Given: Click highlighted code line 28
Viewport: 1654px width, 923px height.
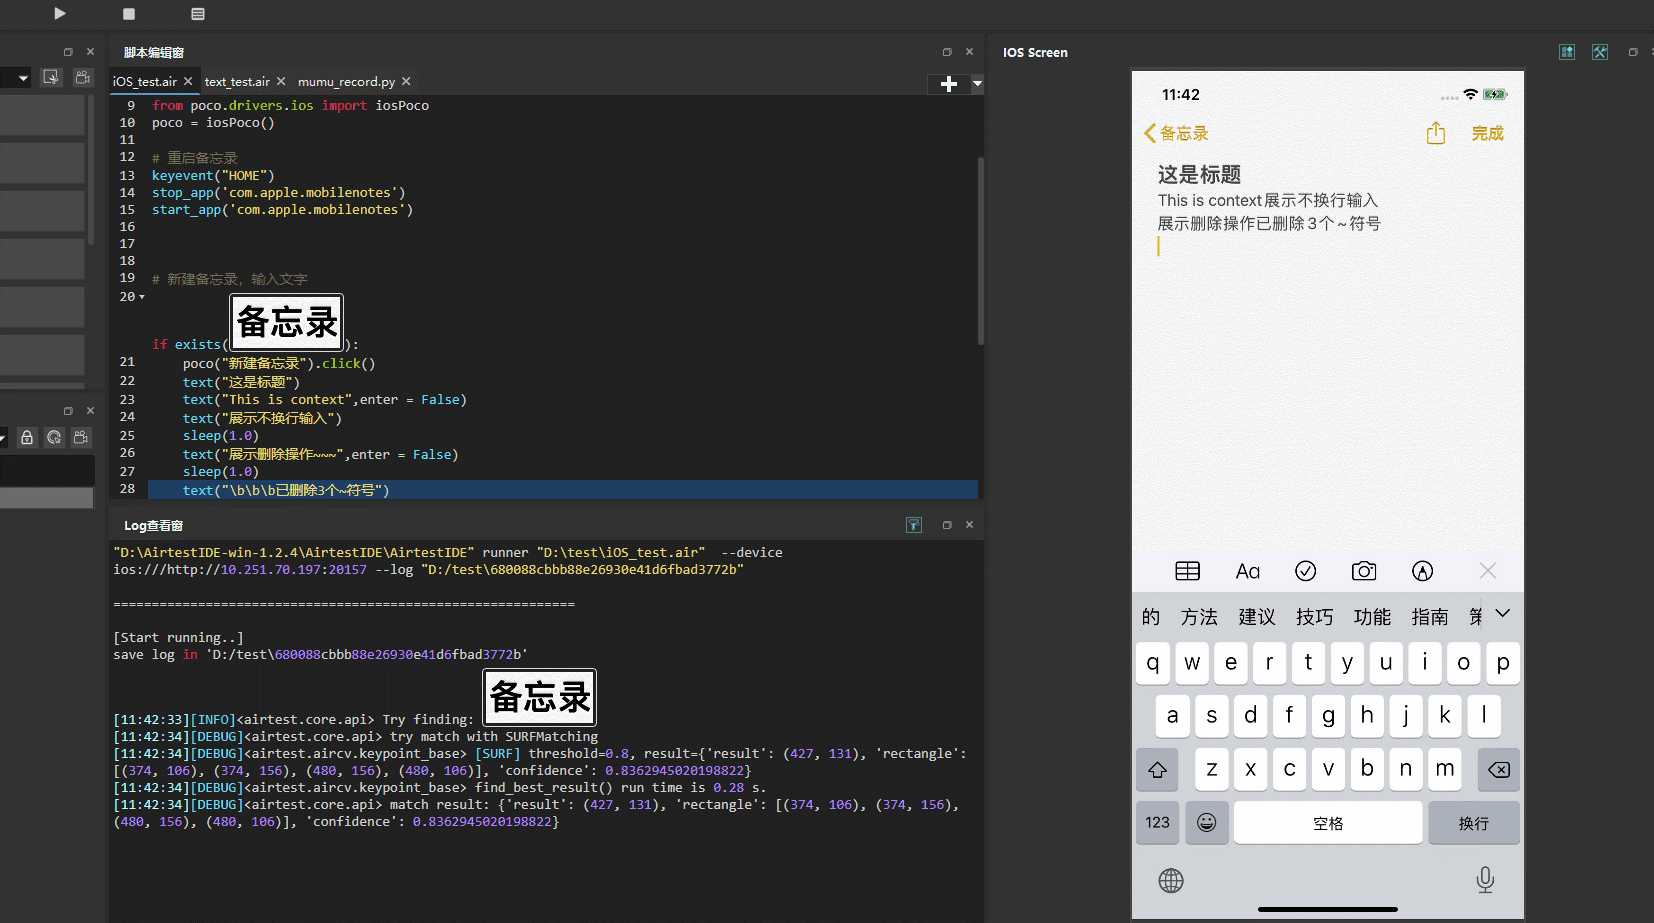Looking at the screenshot, I should 563,490.
